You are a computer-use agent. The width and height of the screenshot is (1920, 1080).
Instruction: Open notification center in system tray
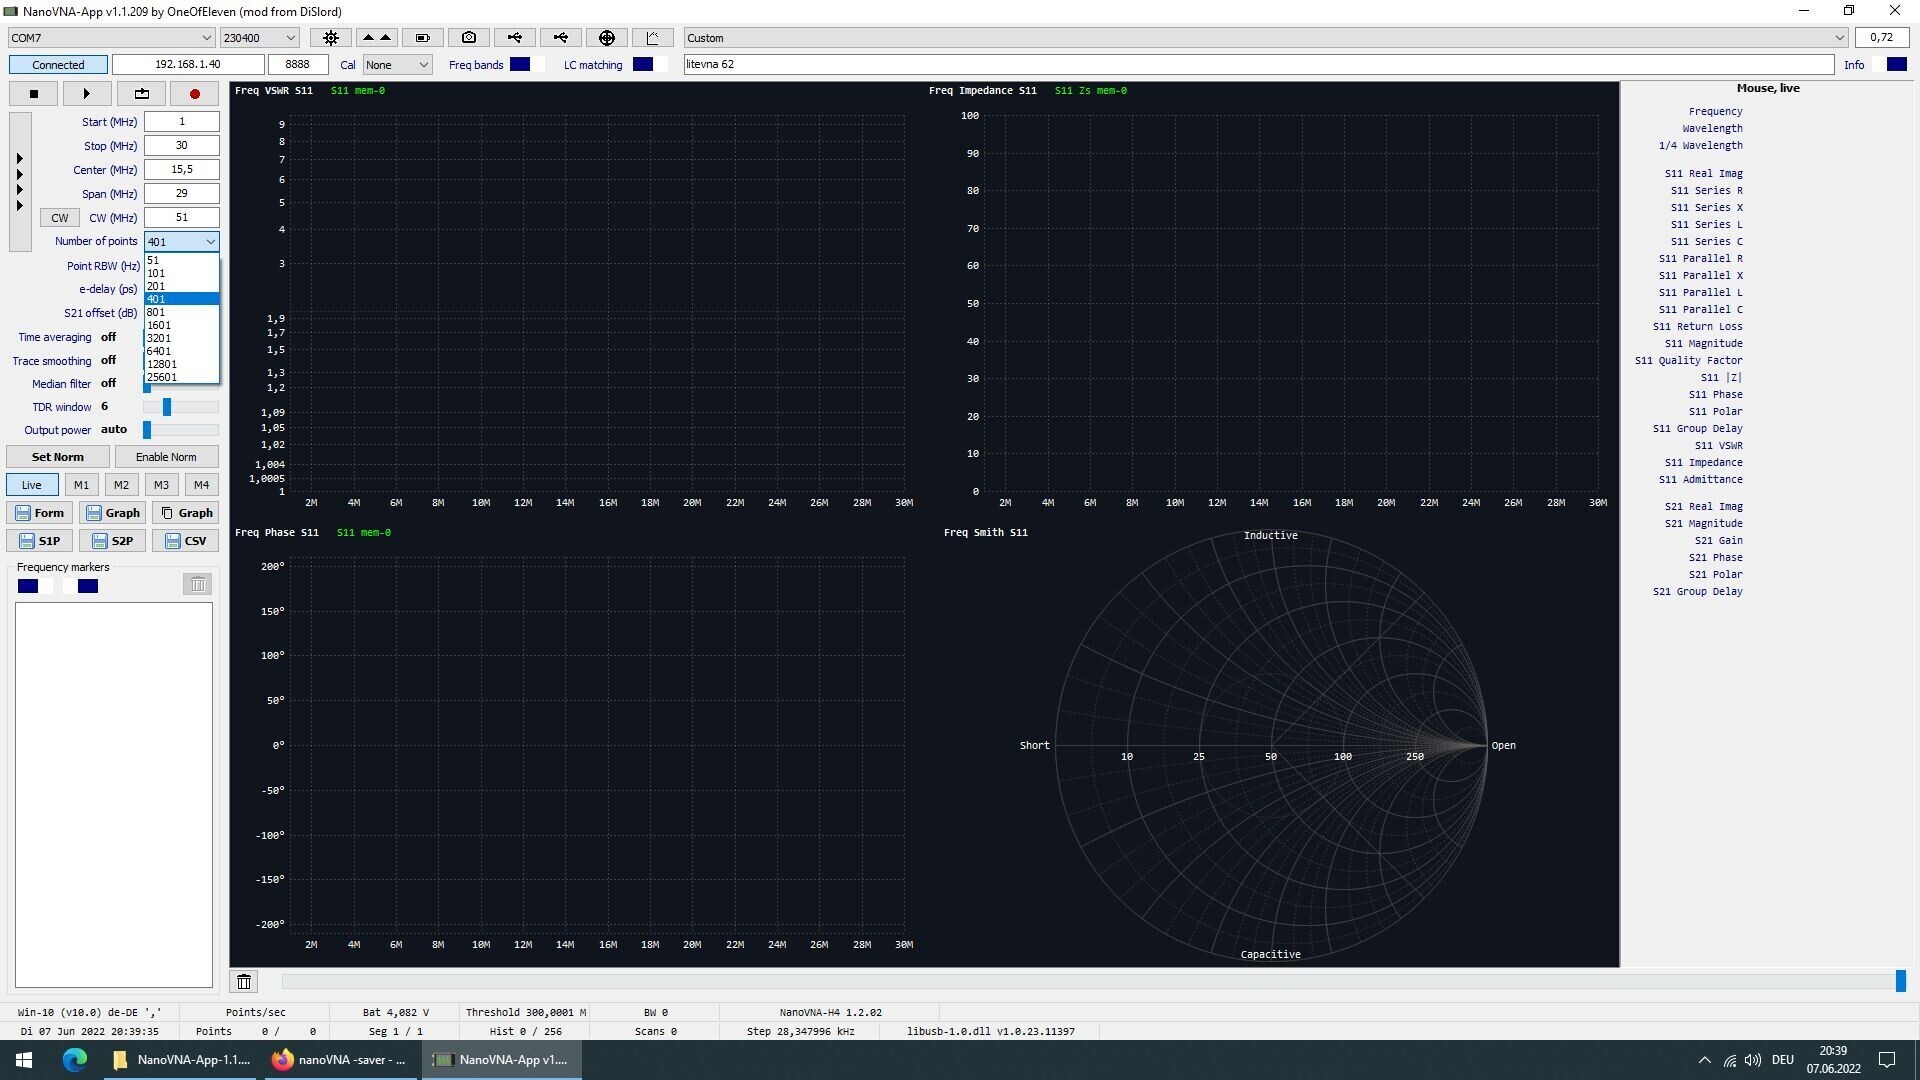pos(1888,1060)
